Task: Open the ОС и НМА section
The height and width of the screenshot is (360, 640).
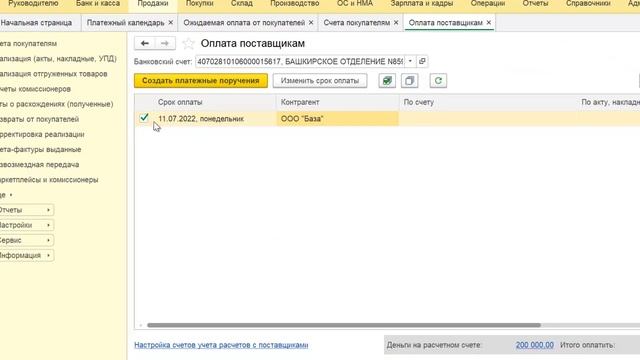Action: tap(355, 4)
